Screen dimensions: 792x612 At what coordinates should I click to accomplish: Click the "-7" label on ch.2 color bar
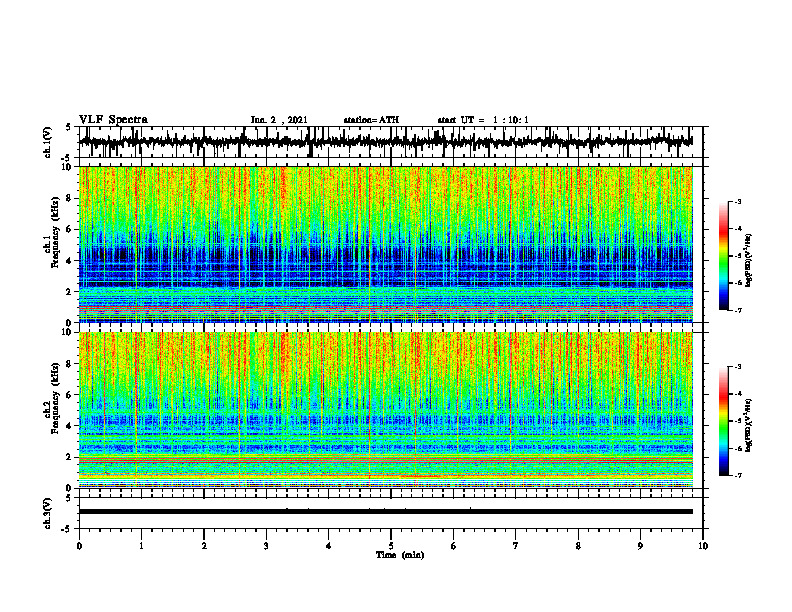coord(737,475)
